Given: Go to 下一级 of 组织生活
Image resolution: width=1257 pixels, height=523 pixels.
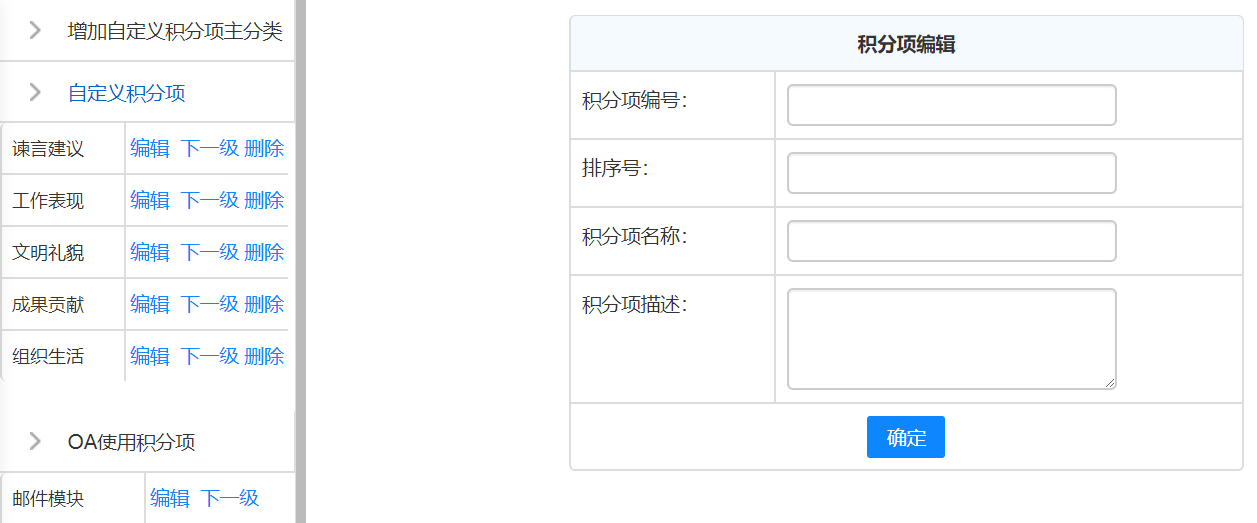Looking at the screenshot, I should 209,356.
